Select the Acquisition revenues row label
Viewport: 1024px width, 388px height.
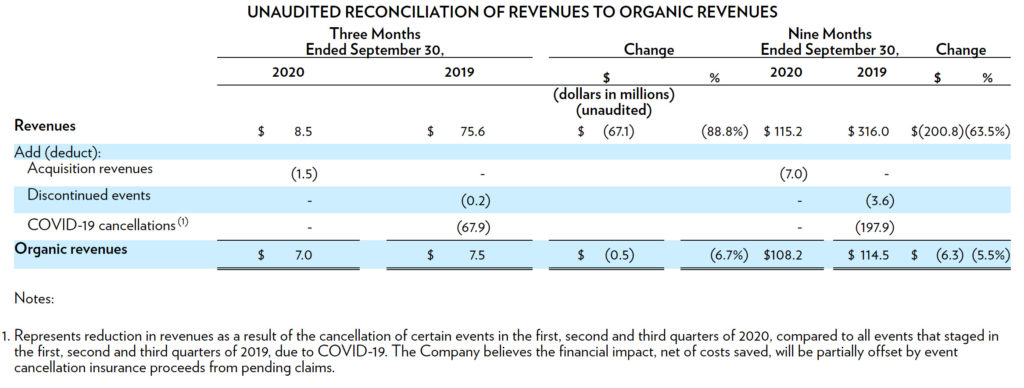tap(90, 169)
